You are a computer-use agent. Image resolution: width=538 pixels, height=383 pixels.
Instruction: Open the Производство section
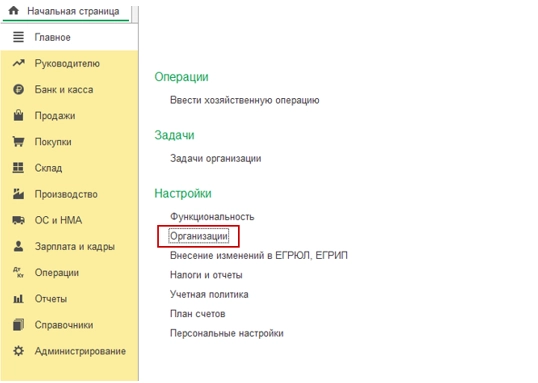point(66,194)
